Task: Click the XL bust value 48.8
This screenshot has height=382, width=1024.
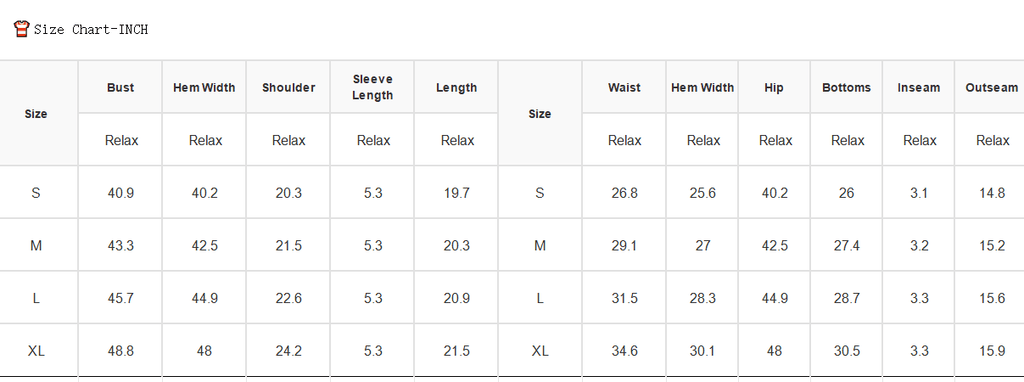Action: (x=121, y=351)
